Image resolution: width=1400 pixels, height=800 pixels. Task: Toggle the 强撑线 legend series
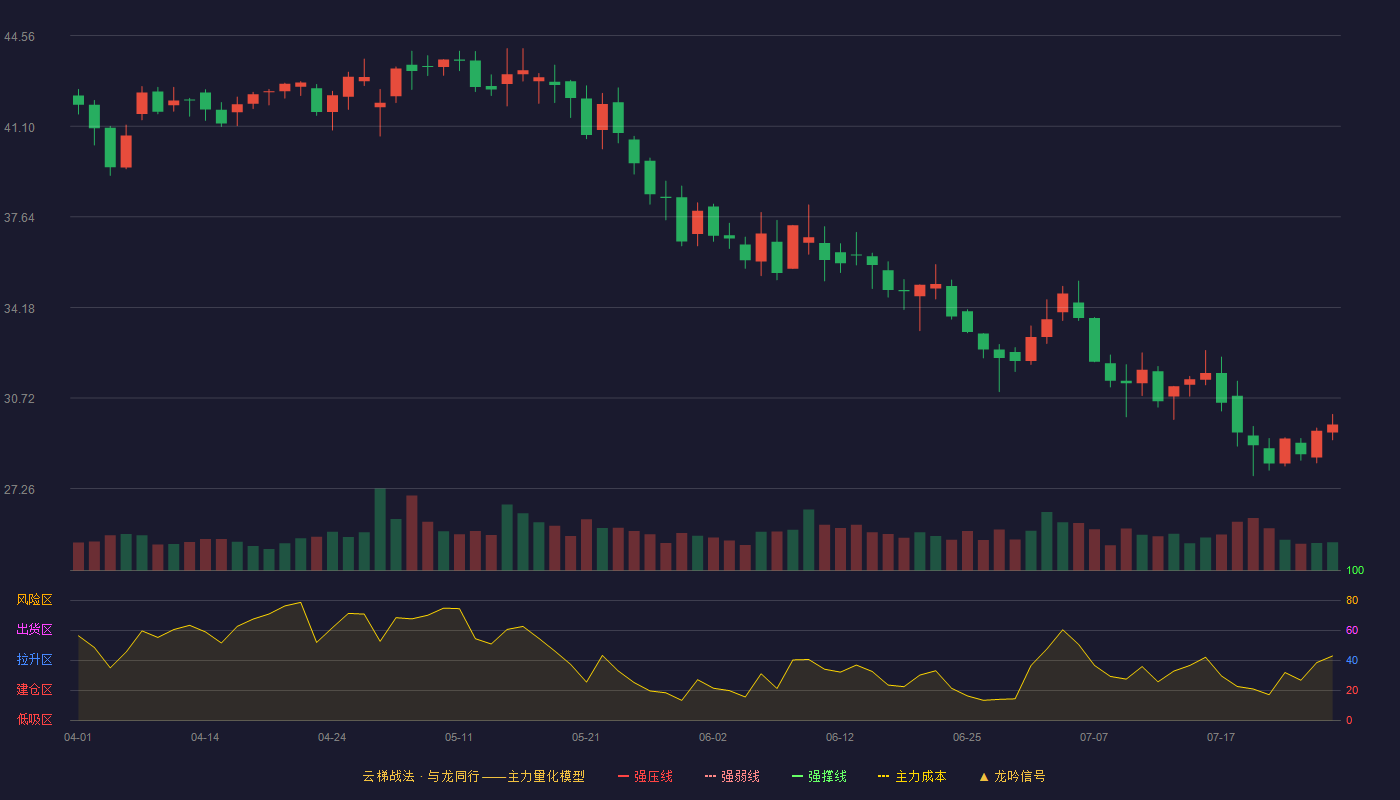(819, 776)
